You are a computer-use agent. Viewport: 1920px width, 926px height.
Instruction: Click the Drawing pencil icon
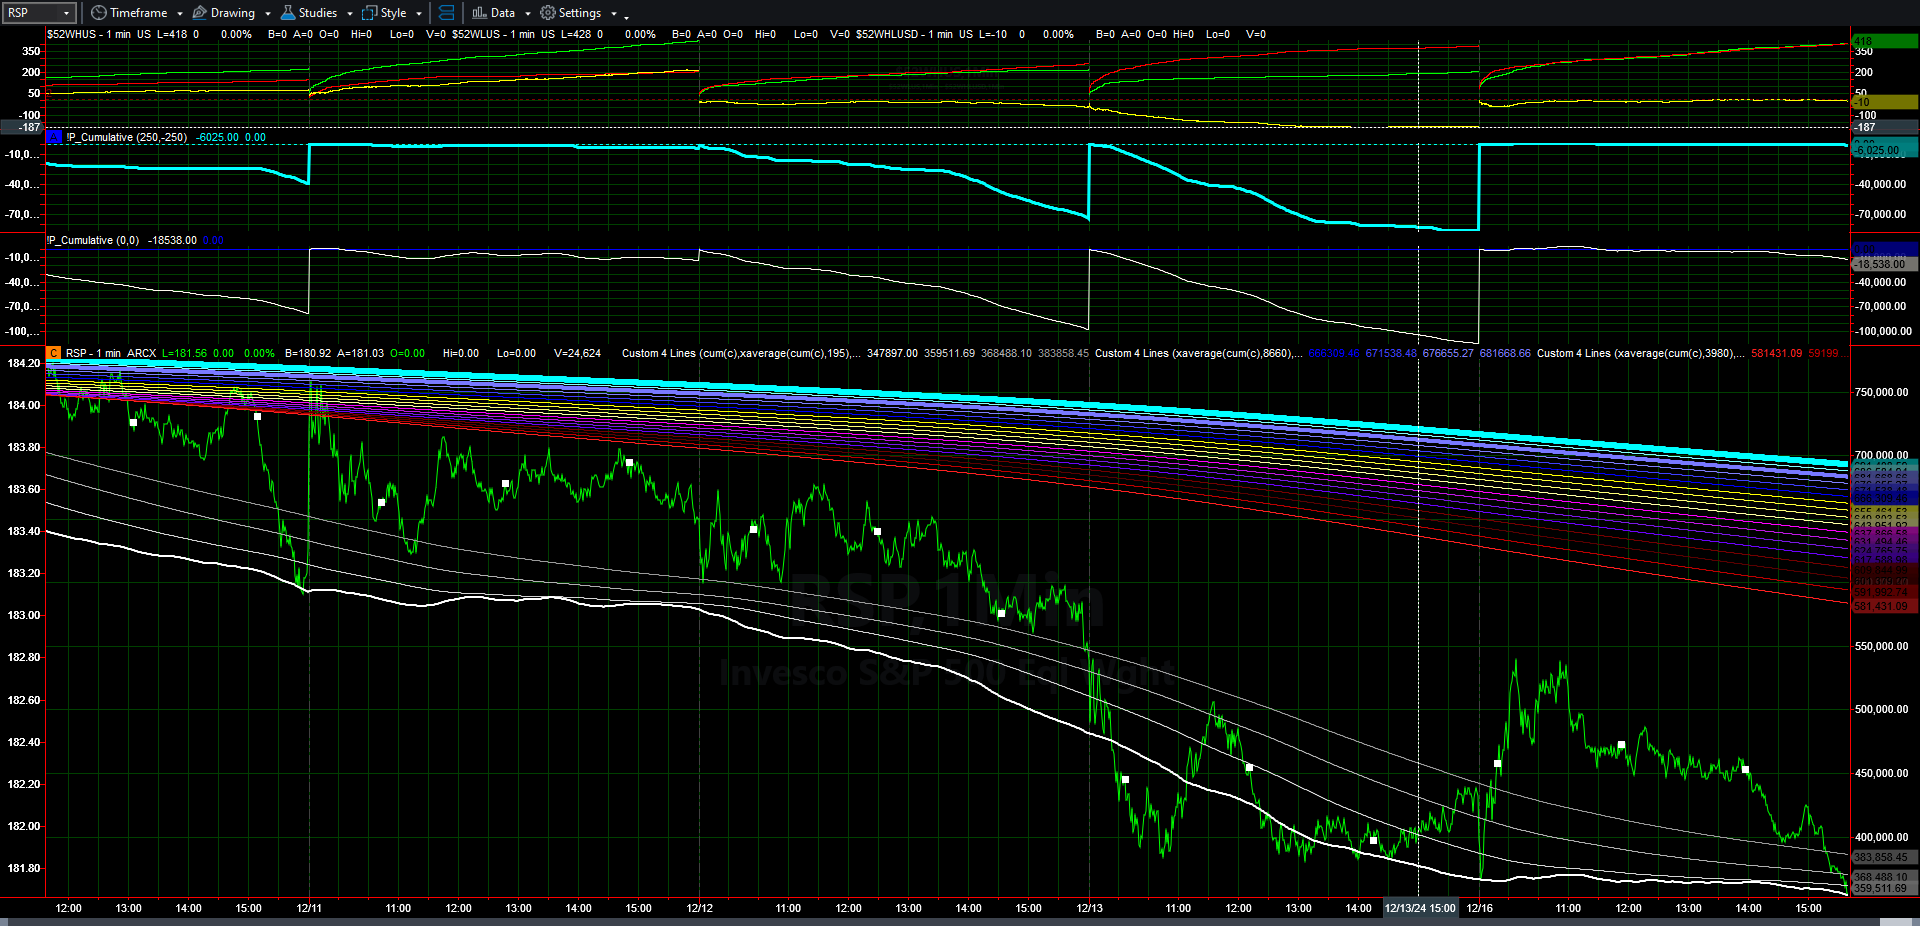199,13
